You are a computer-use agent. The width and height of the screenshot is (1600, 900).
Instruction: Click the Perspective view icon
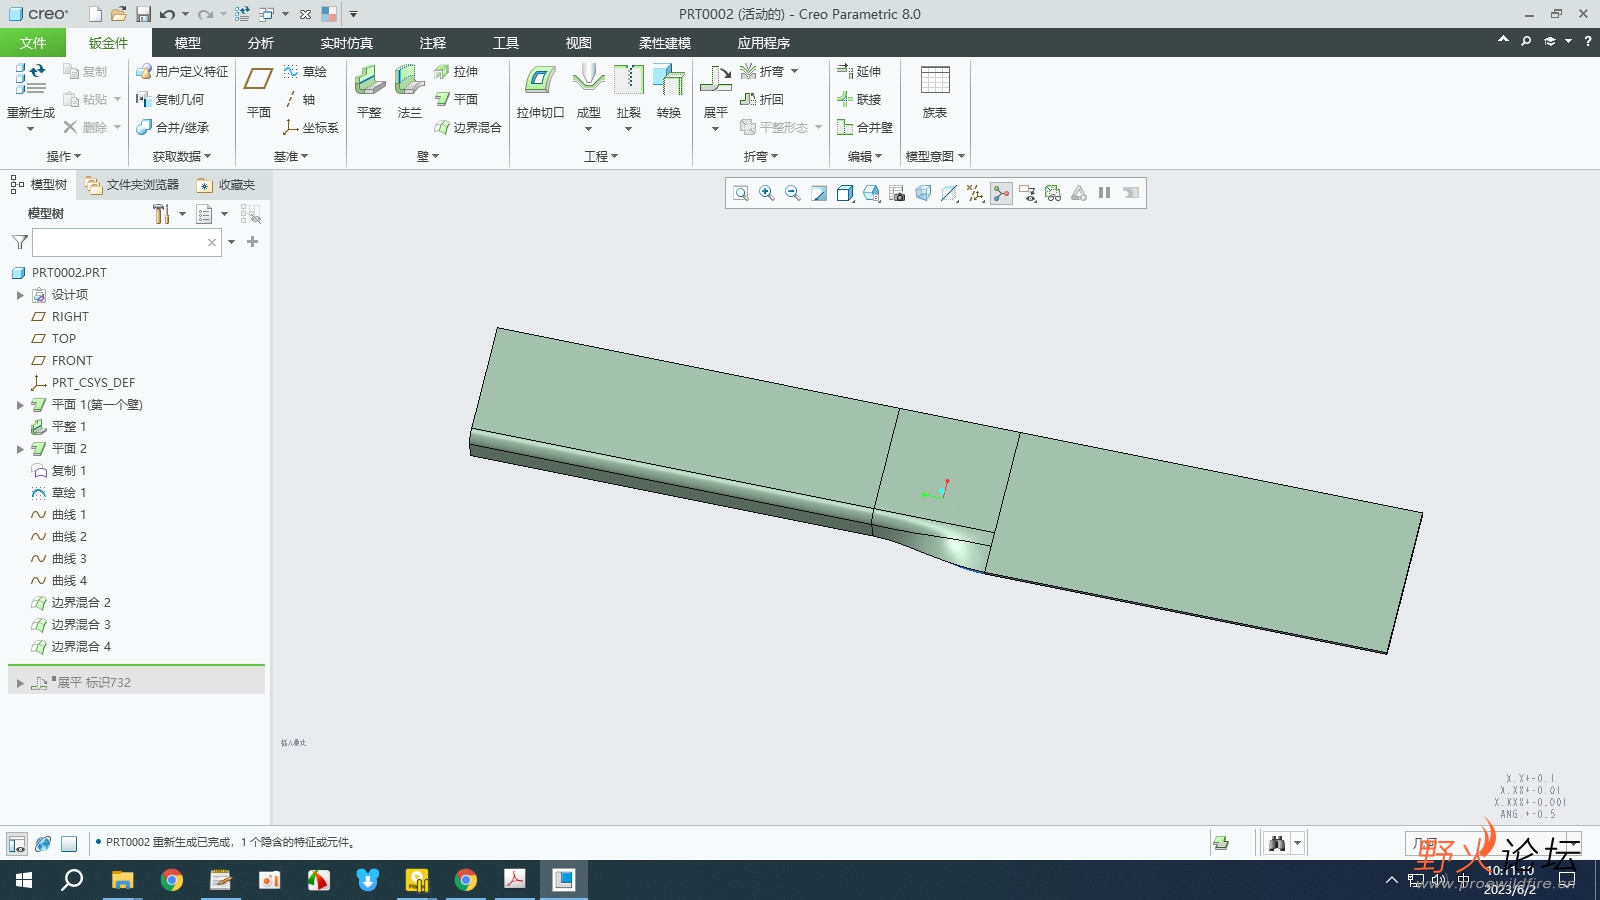[923, 193]
